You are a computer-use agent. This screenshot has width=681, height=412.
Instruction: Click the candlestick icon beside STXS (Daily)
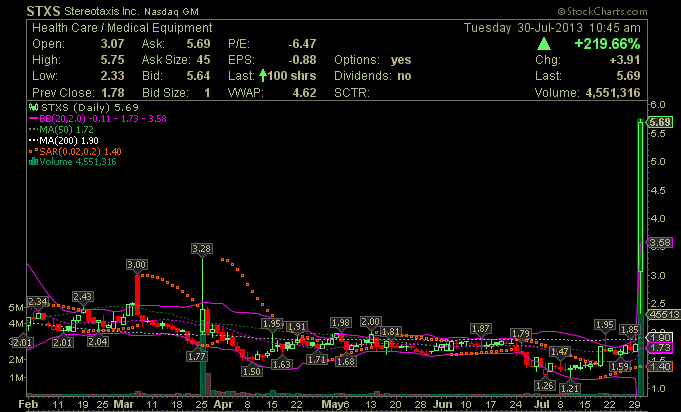point(33,107)
